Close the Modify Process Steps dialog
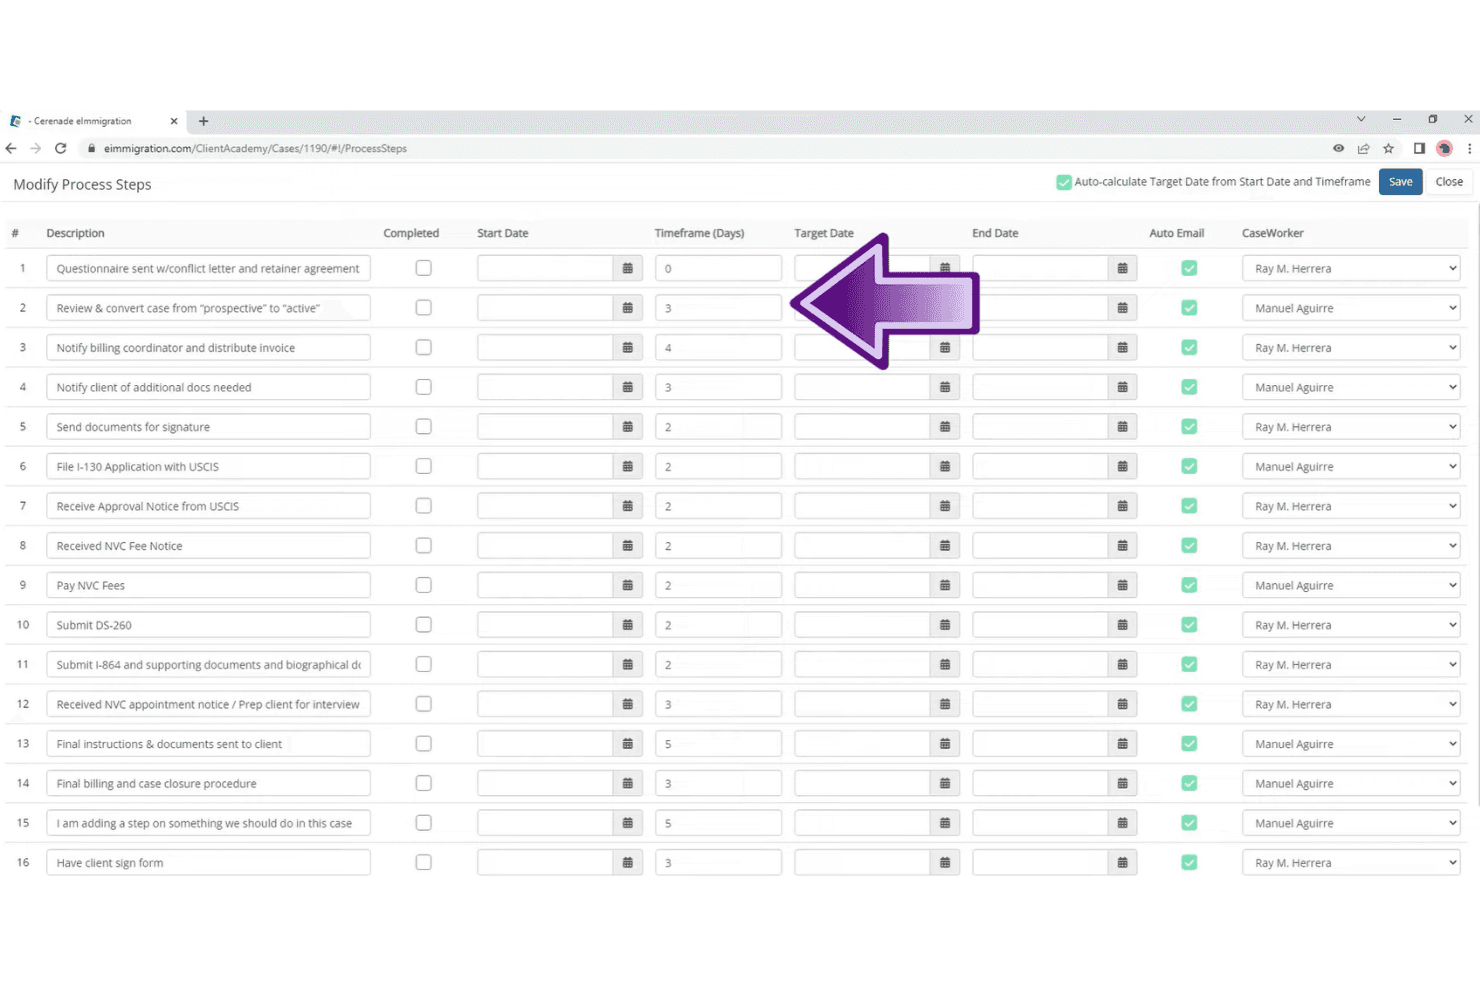 click(1449, 182)
